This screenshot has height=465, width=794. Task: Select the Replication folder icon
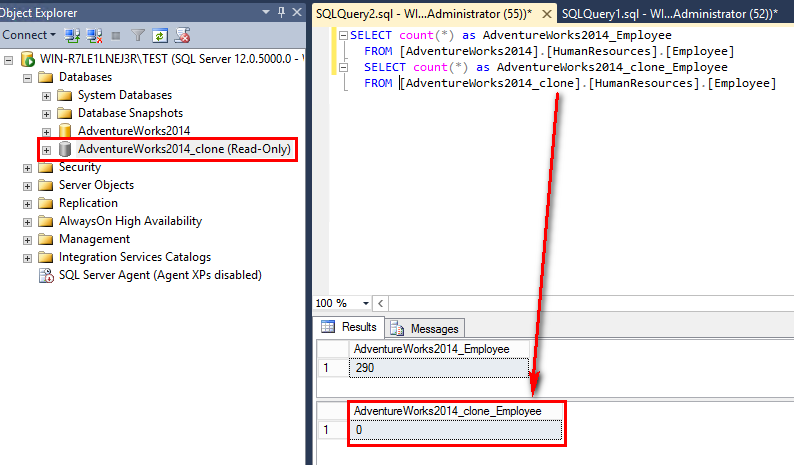46,203
